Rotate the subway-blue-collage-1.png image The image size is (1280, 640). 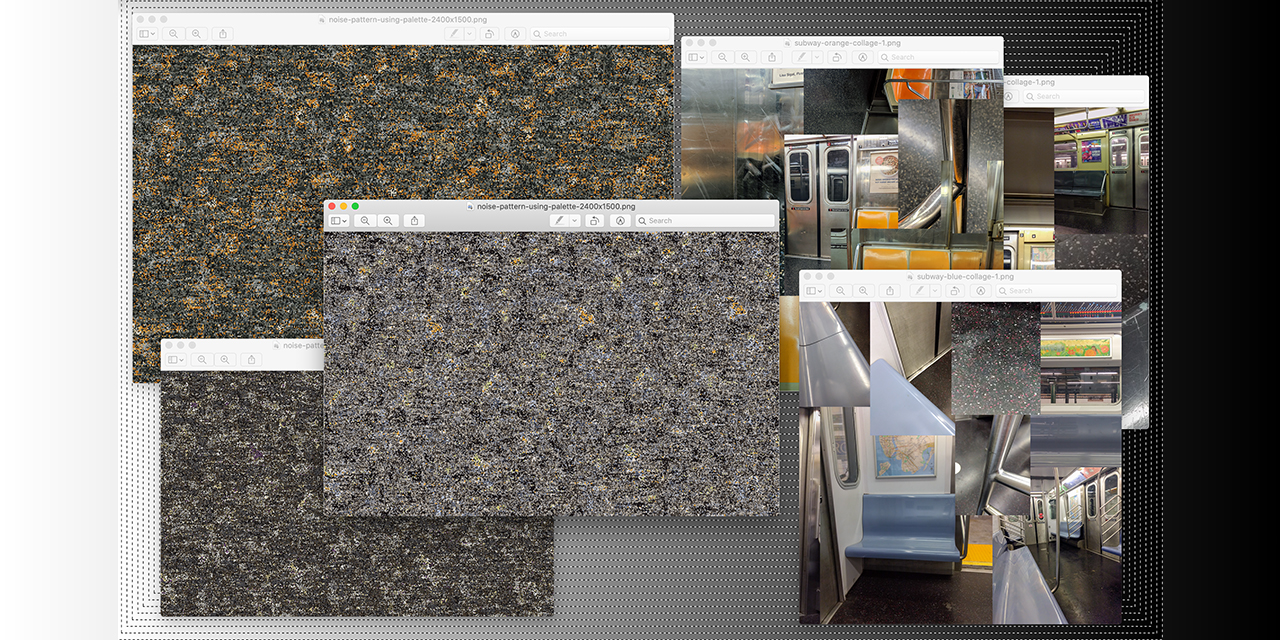coord(956,290)
